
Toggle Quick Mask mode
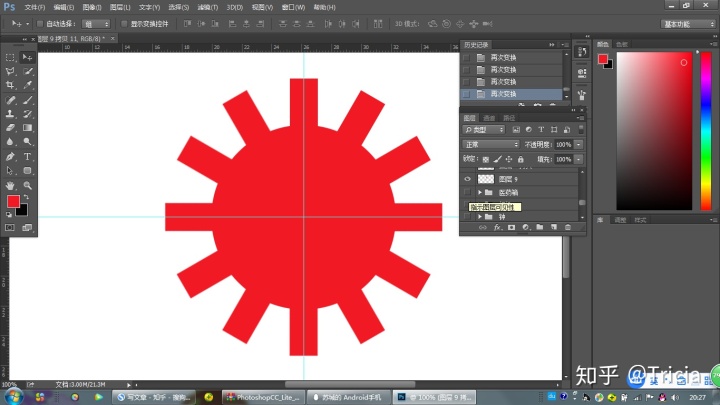(x=10, y=228)
